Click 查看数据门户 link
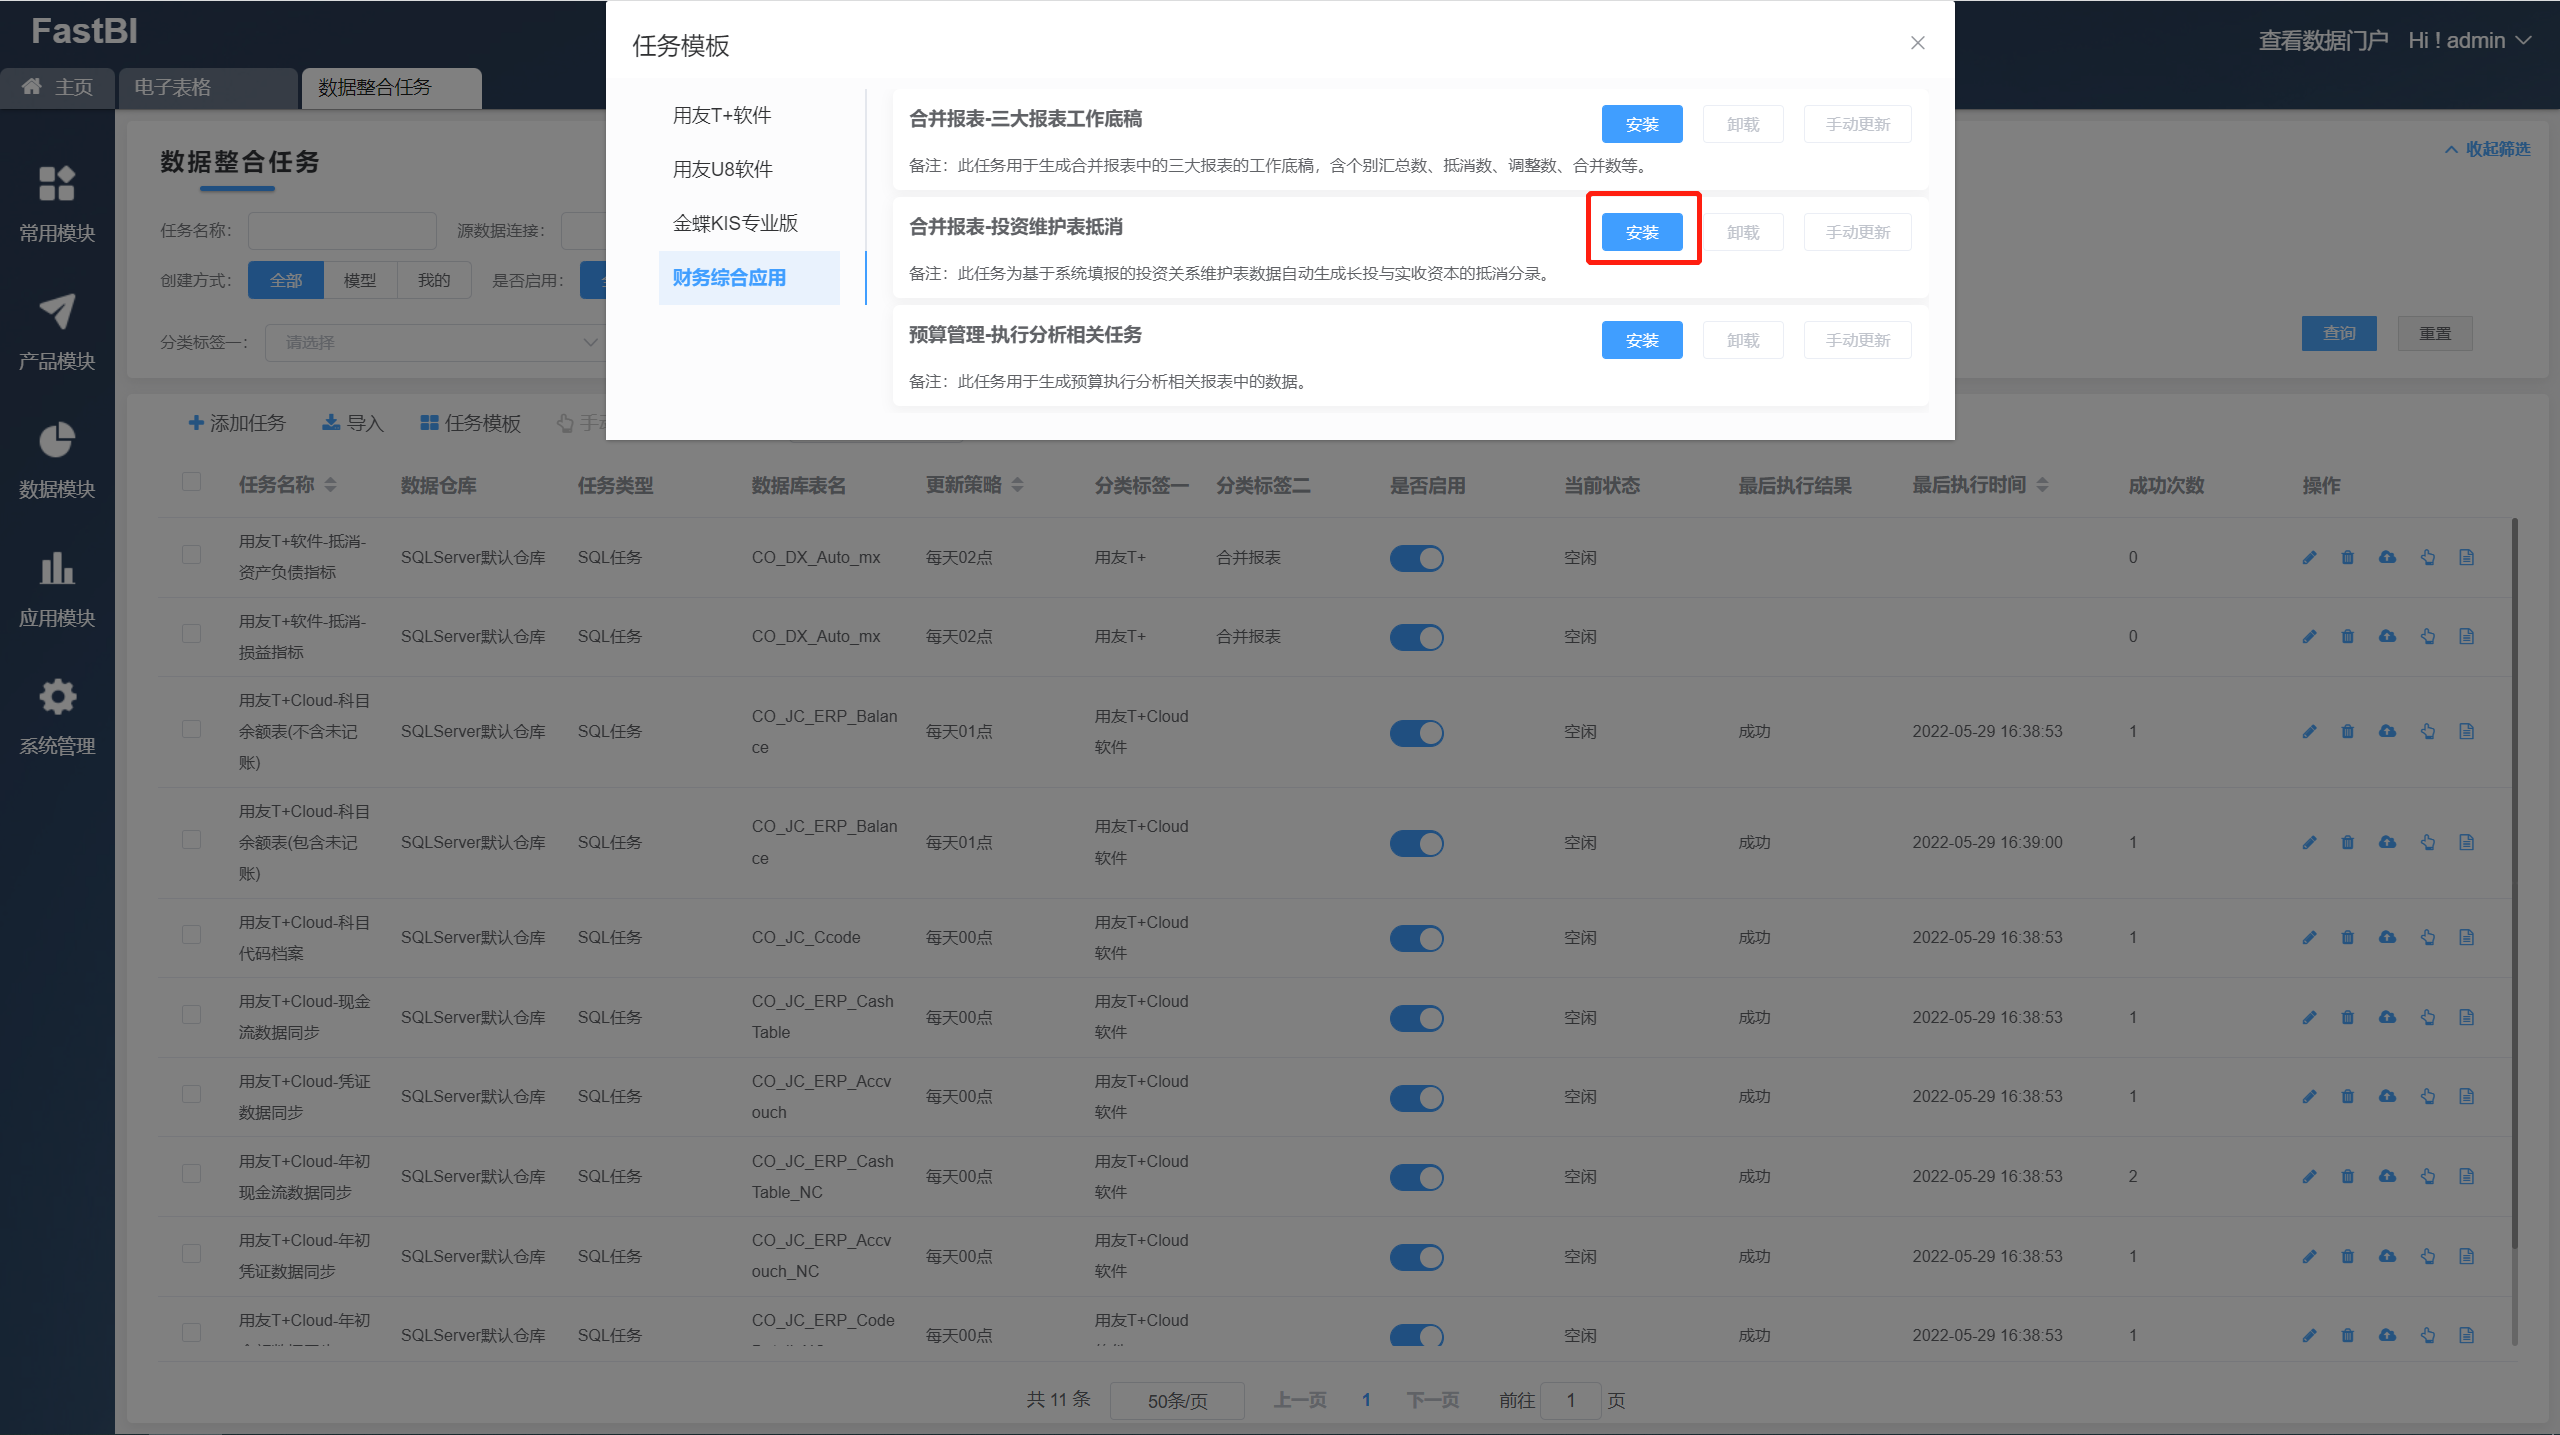2560x1435 pixels. tap(2322, 41)
